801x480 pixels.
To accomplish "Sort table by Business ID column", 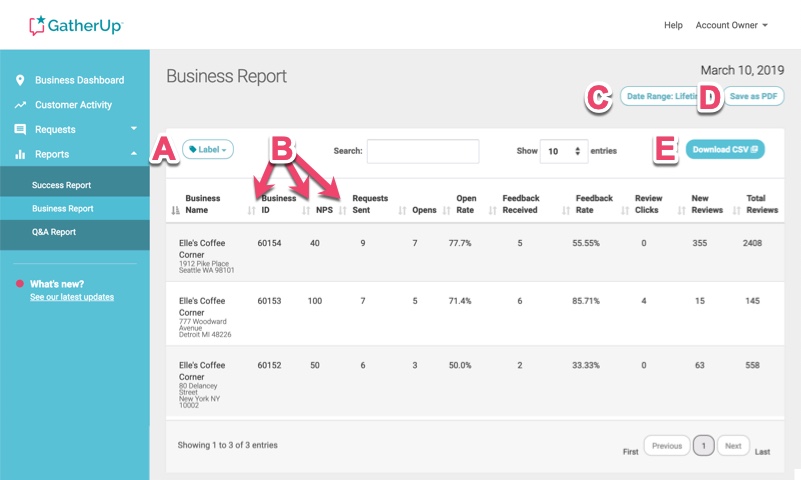I will click(278, 204).
